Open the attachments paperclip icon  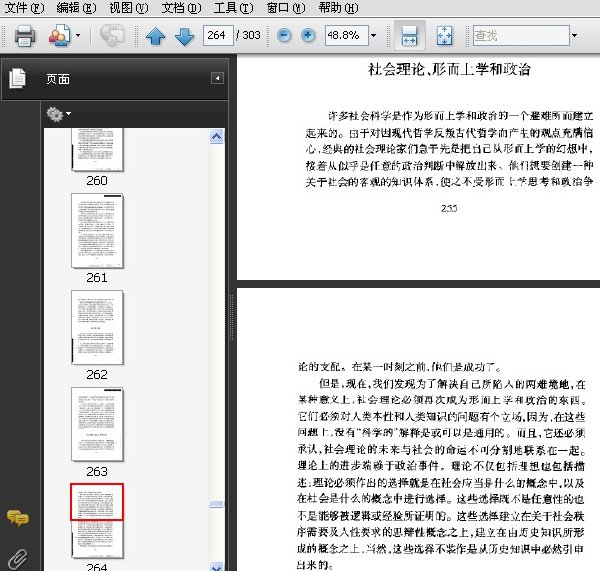(x=18, y=559)
